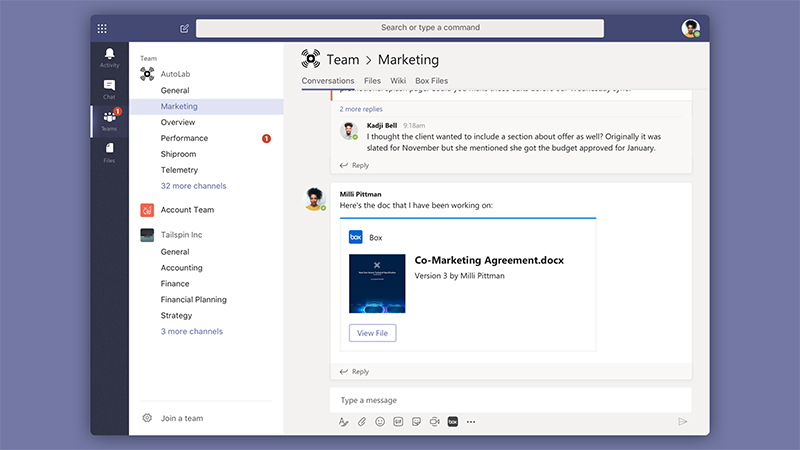800x450 pixels.
Task: Open the user profile avatar
Action: (690, 28)
